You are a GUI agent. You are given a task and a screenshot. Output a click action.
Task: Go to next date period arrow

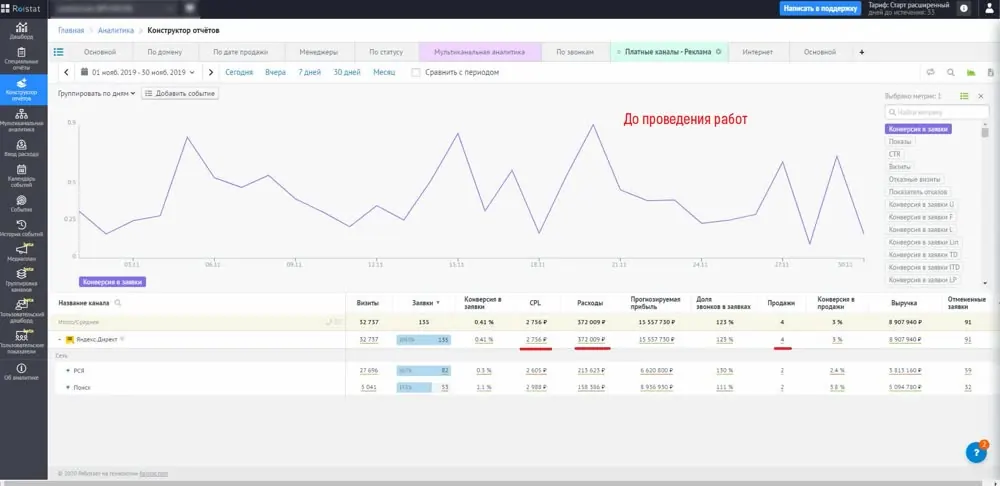point(210,73)
